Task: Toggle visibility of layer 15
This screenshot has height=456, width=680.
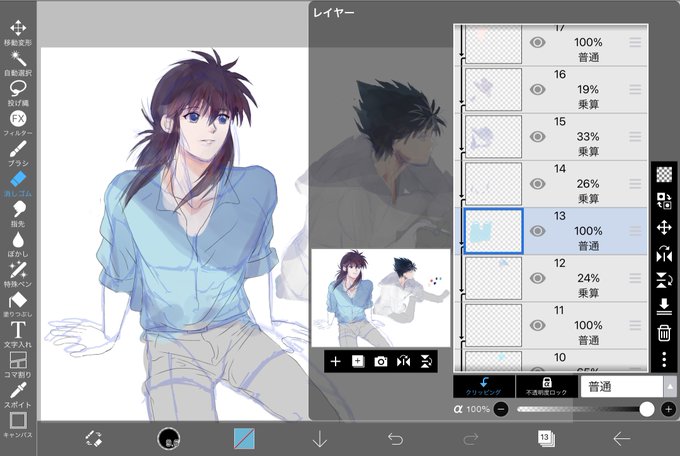Action: (x=537, y=137)
